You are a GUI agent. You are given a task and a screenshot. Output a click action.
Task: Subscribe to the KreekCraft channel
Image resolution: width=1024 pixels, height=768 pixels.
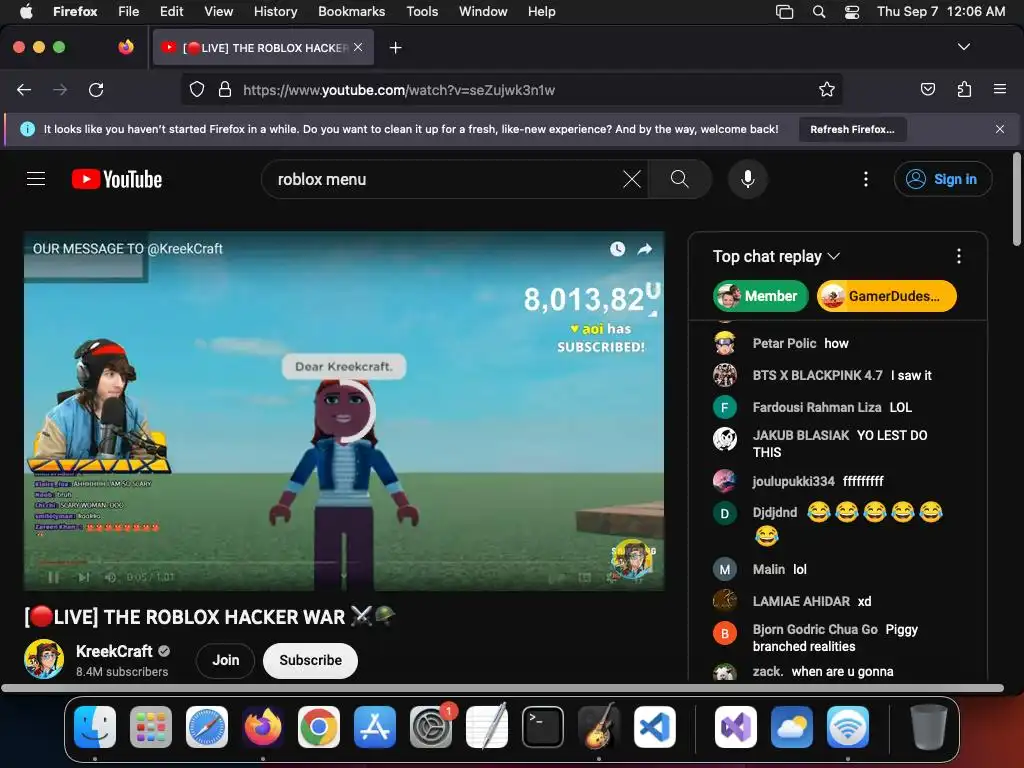[310, 660]
